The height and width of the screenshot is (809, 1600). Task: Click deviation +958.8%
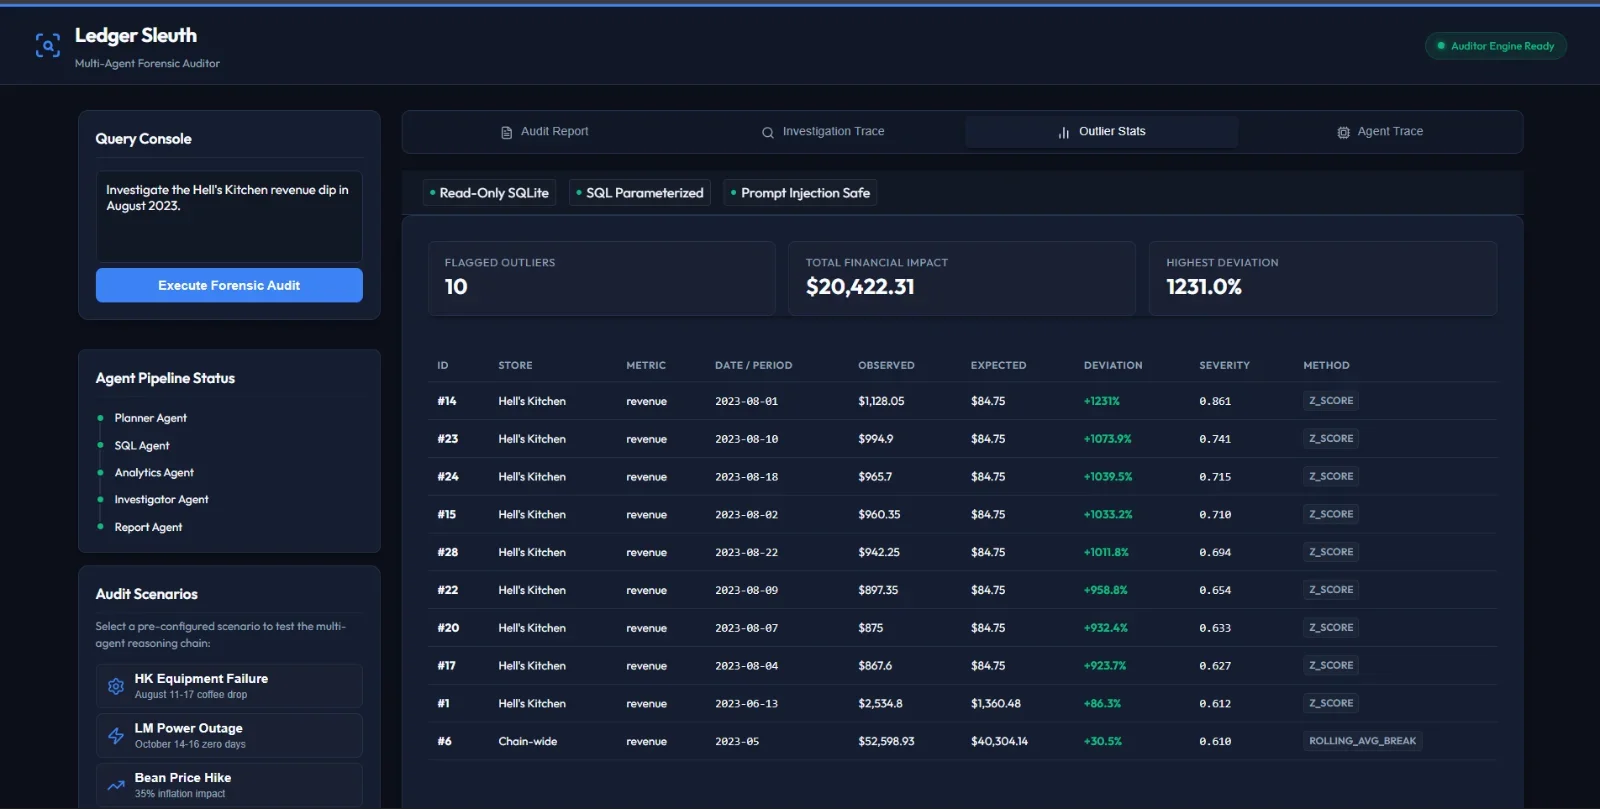1105,590
